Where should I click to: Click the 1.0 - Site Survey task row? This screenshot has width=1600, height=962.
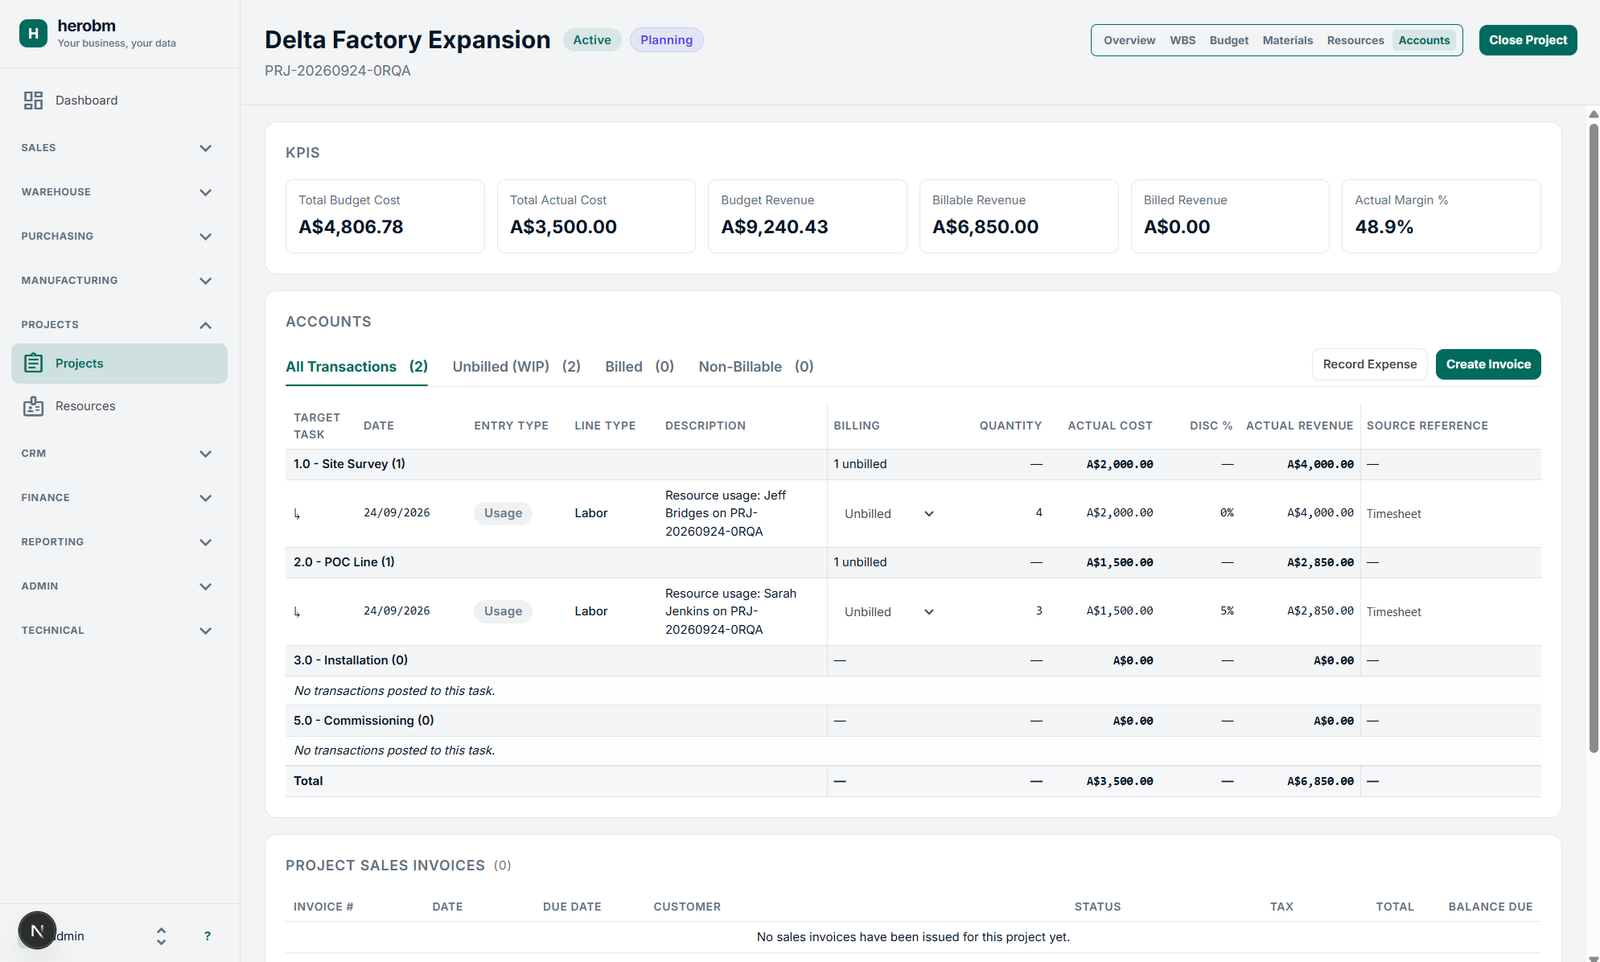pyautogui.click(x=913, y=464)
